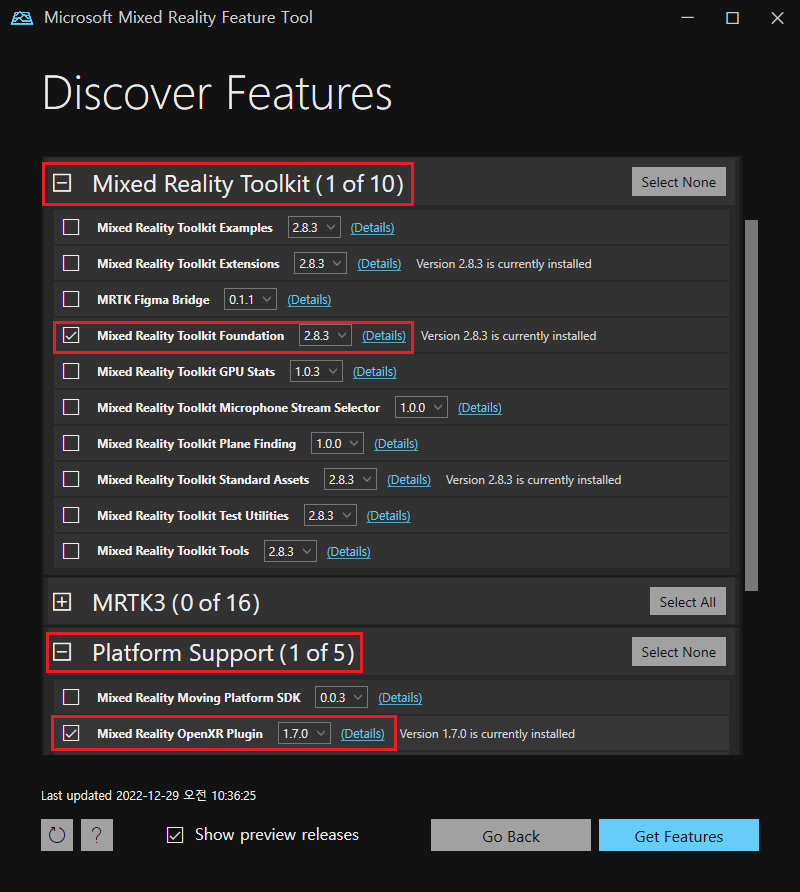Click Select None for Mixed Reality Toolkit

(x=678, y=182)
